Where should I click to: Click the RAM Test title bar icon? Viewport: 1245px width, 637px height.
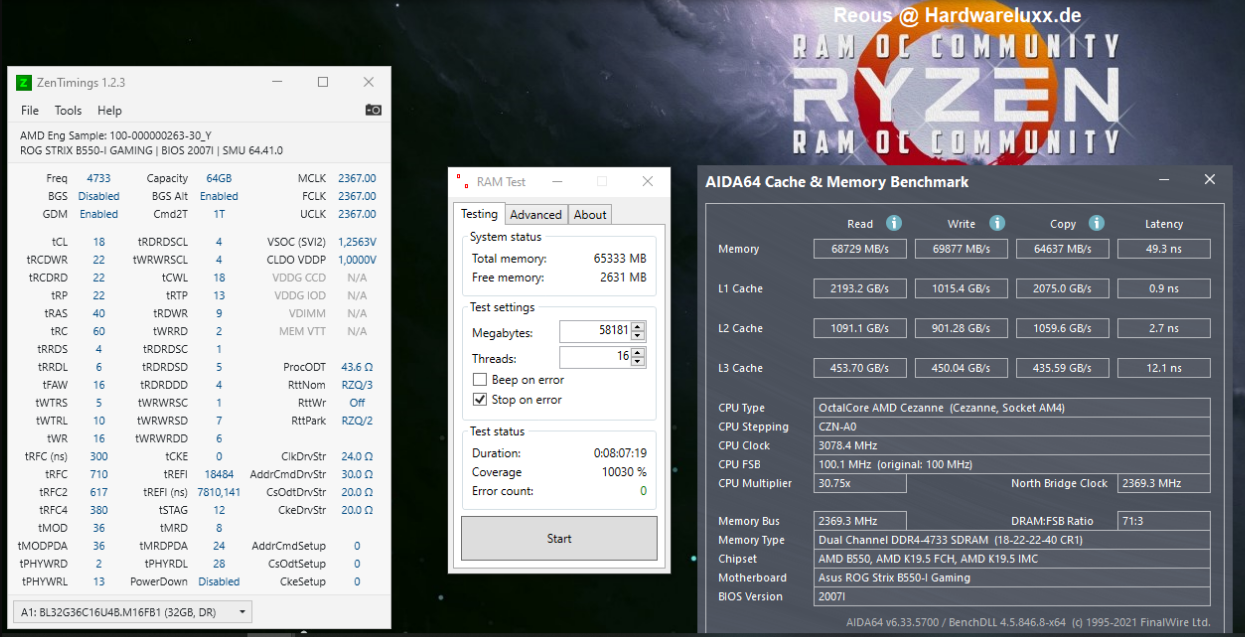point(461,182)
